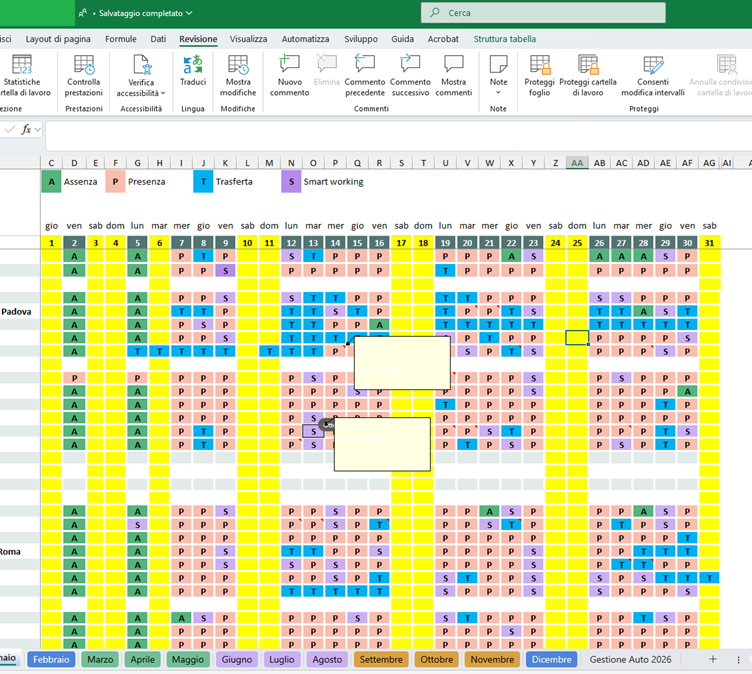Switch to the Sviluppo tab
The height and width of the screenshot is (674, 752).
coord(361,39)
